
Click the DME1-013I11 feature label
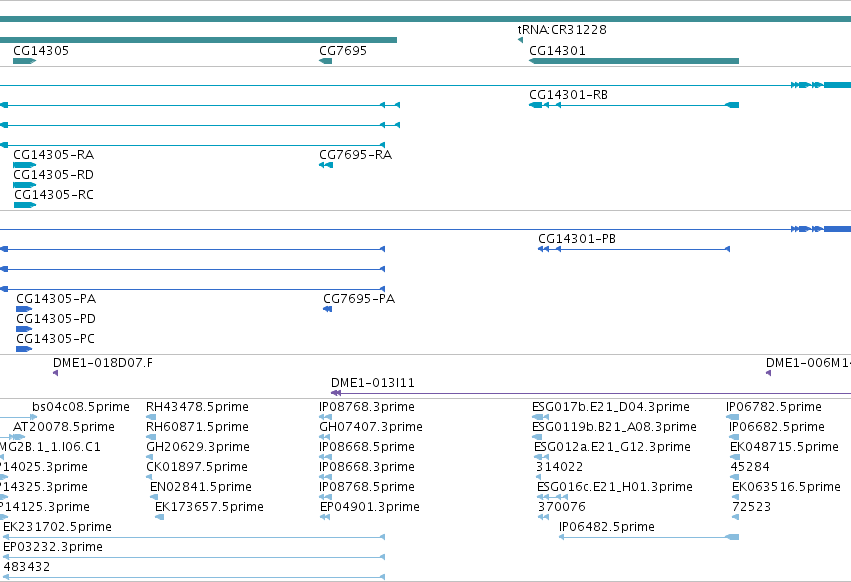click(373, 383)
